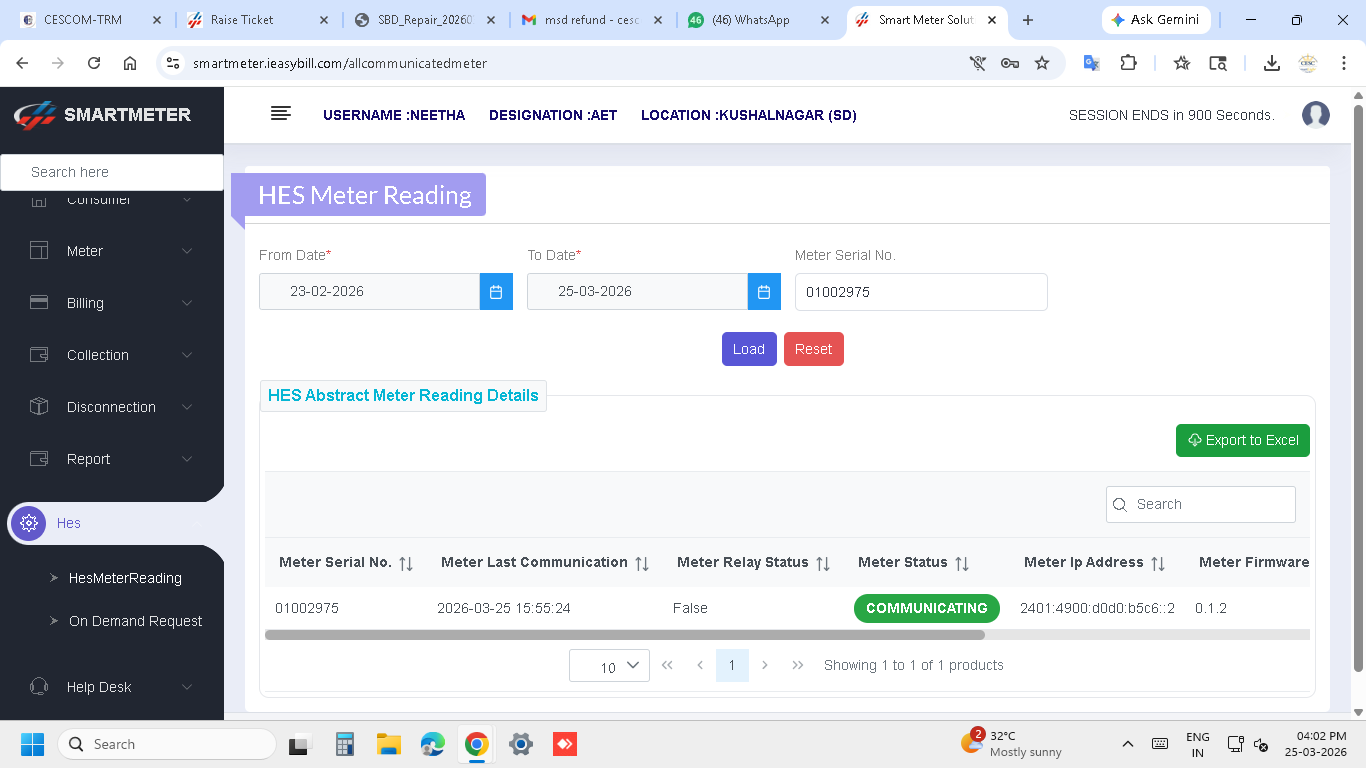Expand the Billing sidebar menu
Image resolution: width=1366 pixels, height=768 pixels.
pos(110,303)
